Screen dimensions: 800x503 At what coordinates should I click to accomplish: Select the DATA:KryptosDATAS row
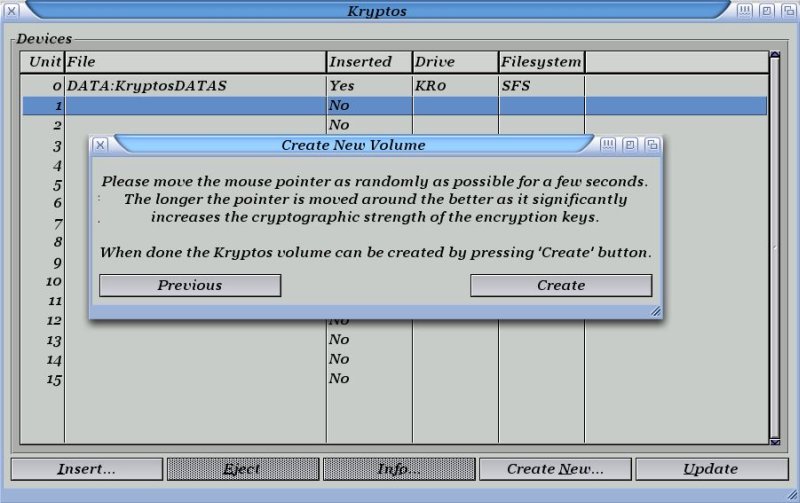tap(394, 86)
